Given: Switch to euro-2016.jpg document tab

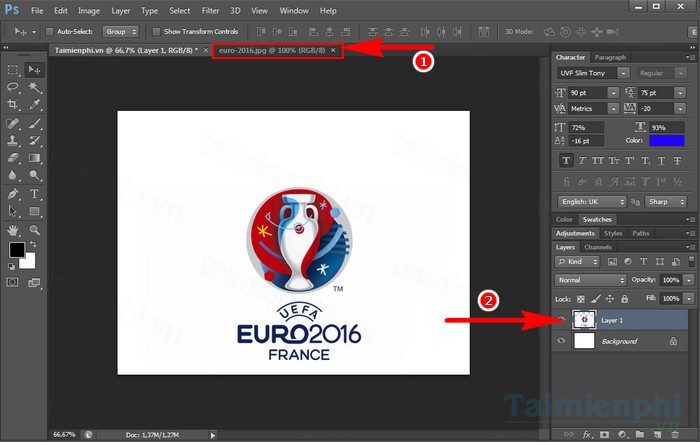Looking at the screenshot, I should click(x=272, y=50).
